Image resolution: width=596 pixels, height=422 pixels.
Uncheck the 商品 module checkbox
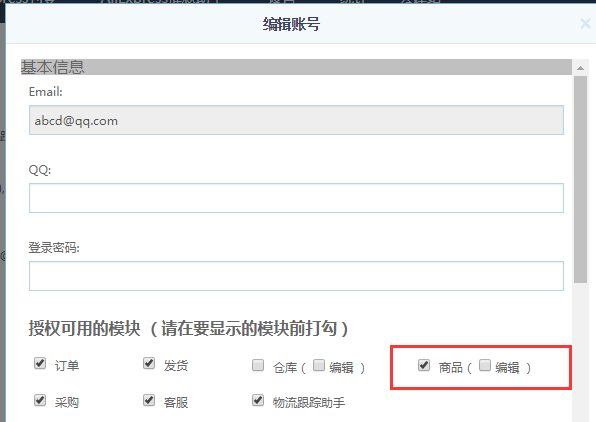[x=424, y=365]
